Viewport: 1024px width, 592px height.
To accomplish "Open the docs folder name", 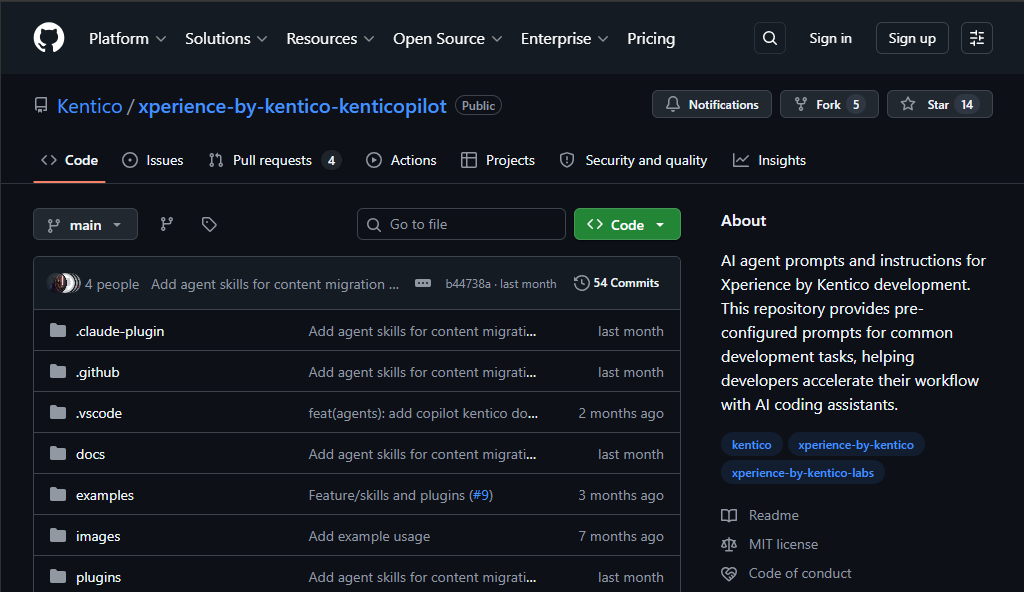I will point(90,454).
